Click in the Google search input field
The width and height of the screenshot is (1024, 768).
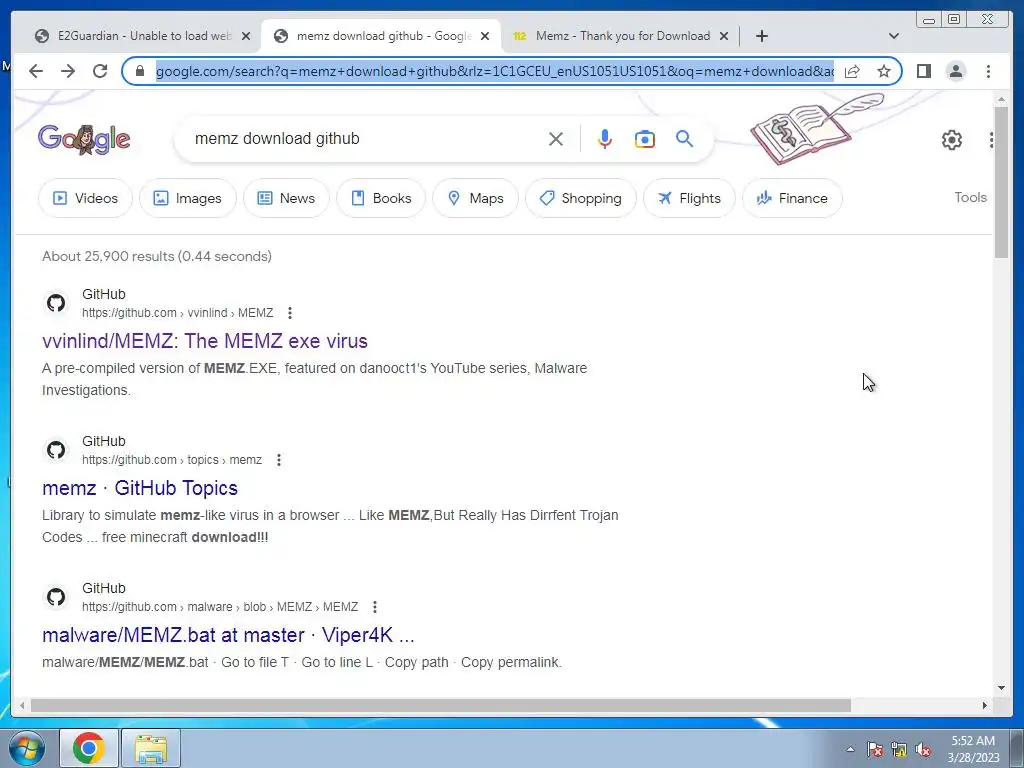coord(366,138)
